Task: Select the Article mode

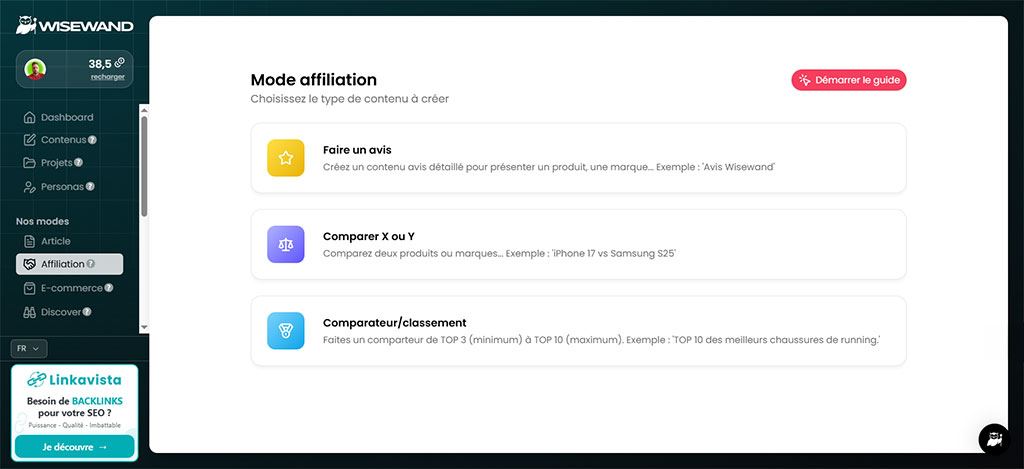Action: coord(56,241)
